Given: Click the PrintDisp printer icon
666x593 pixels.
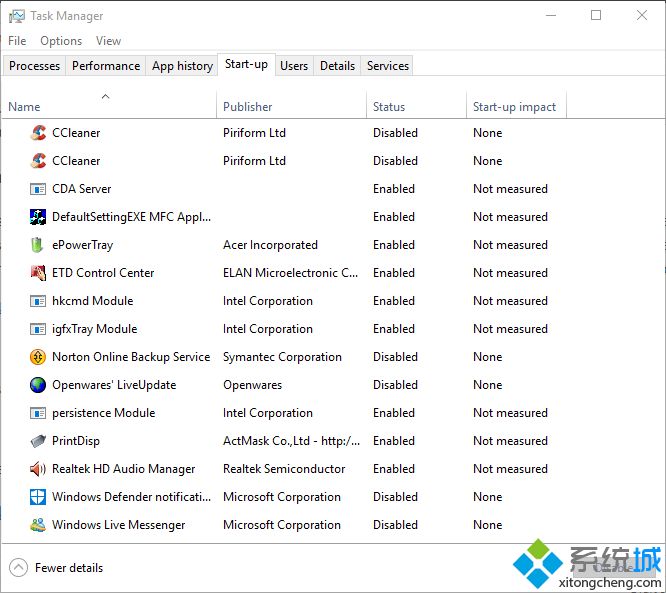Looking at the screenshot, I should click(x=38, y=441).
